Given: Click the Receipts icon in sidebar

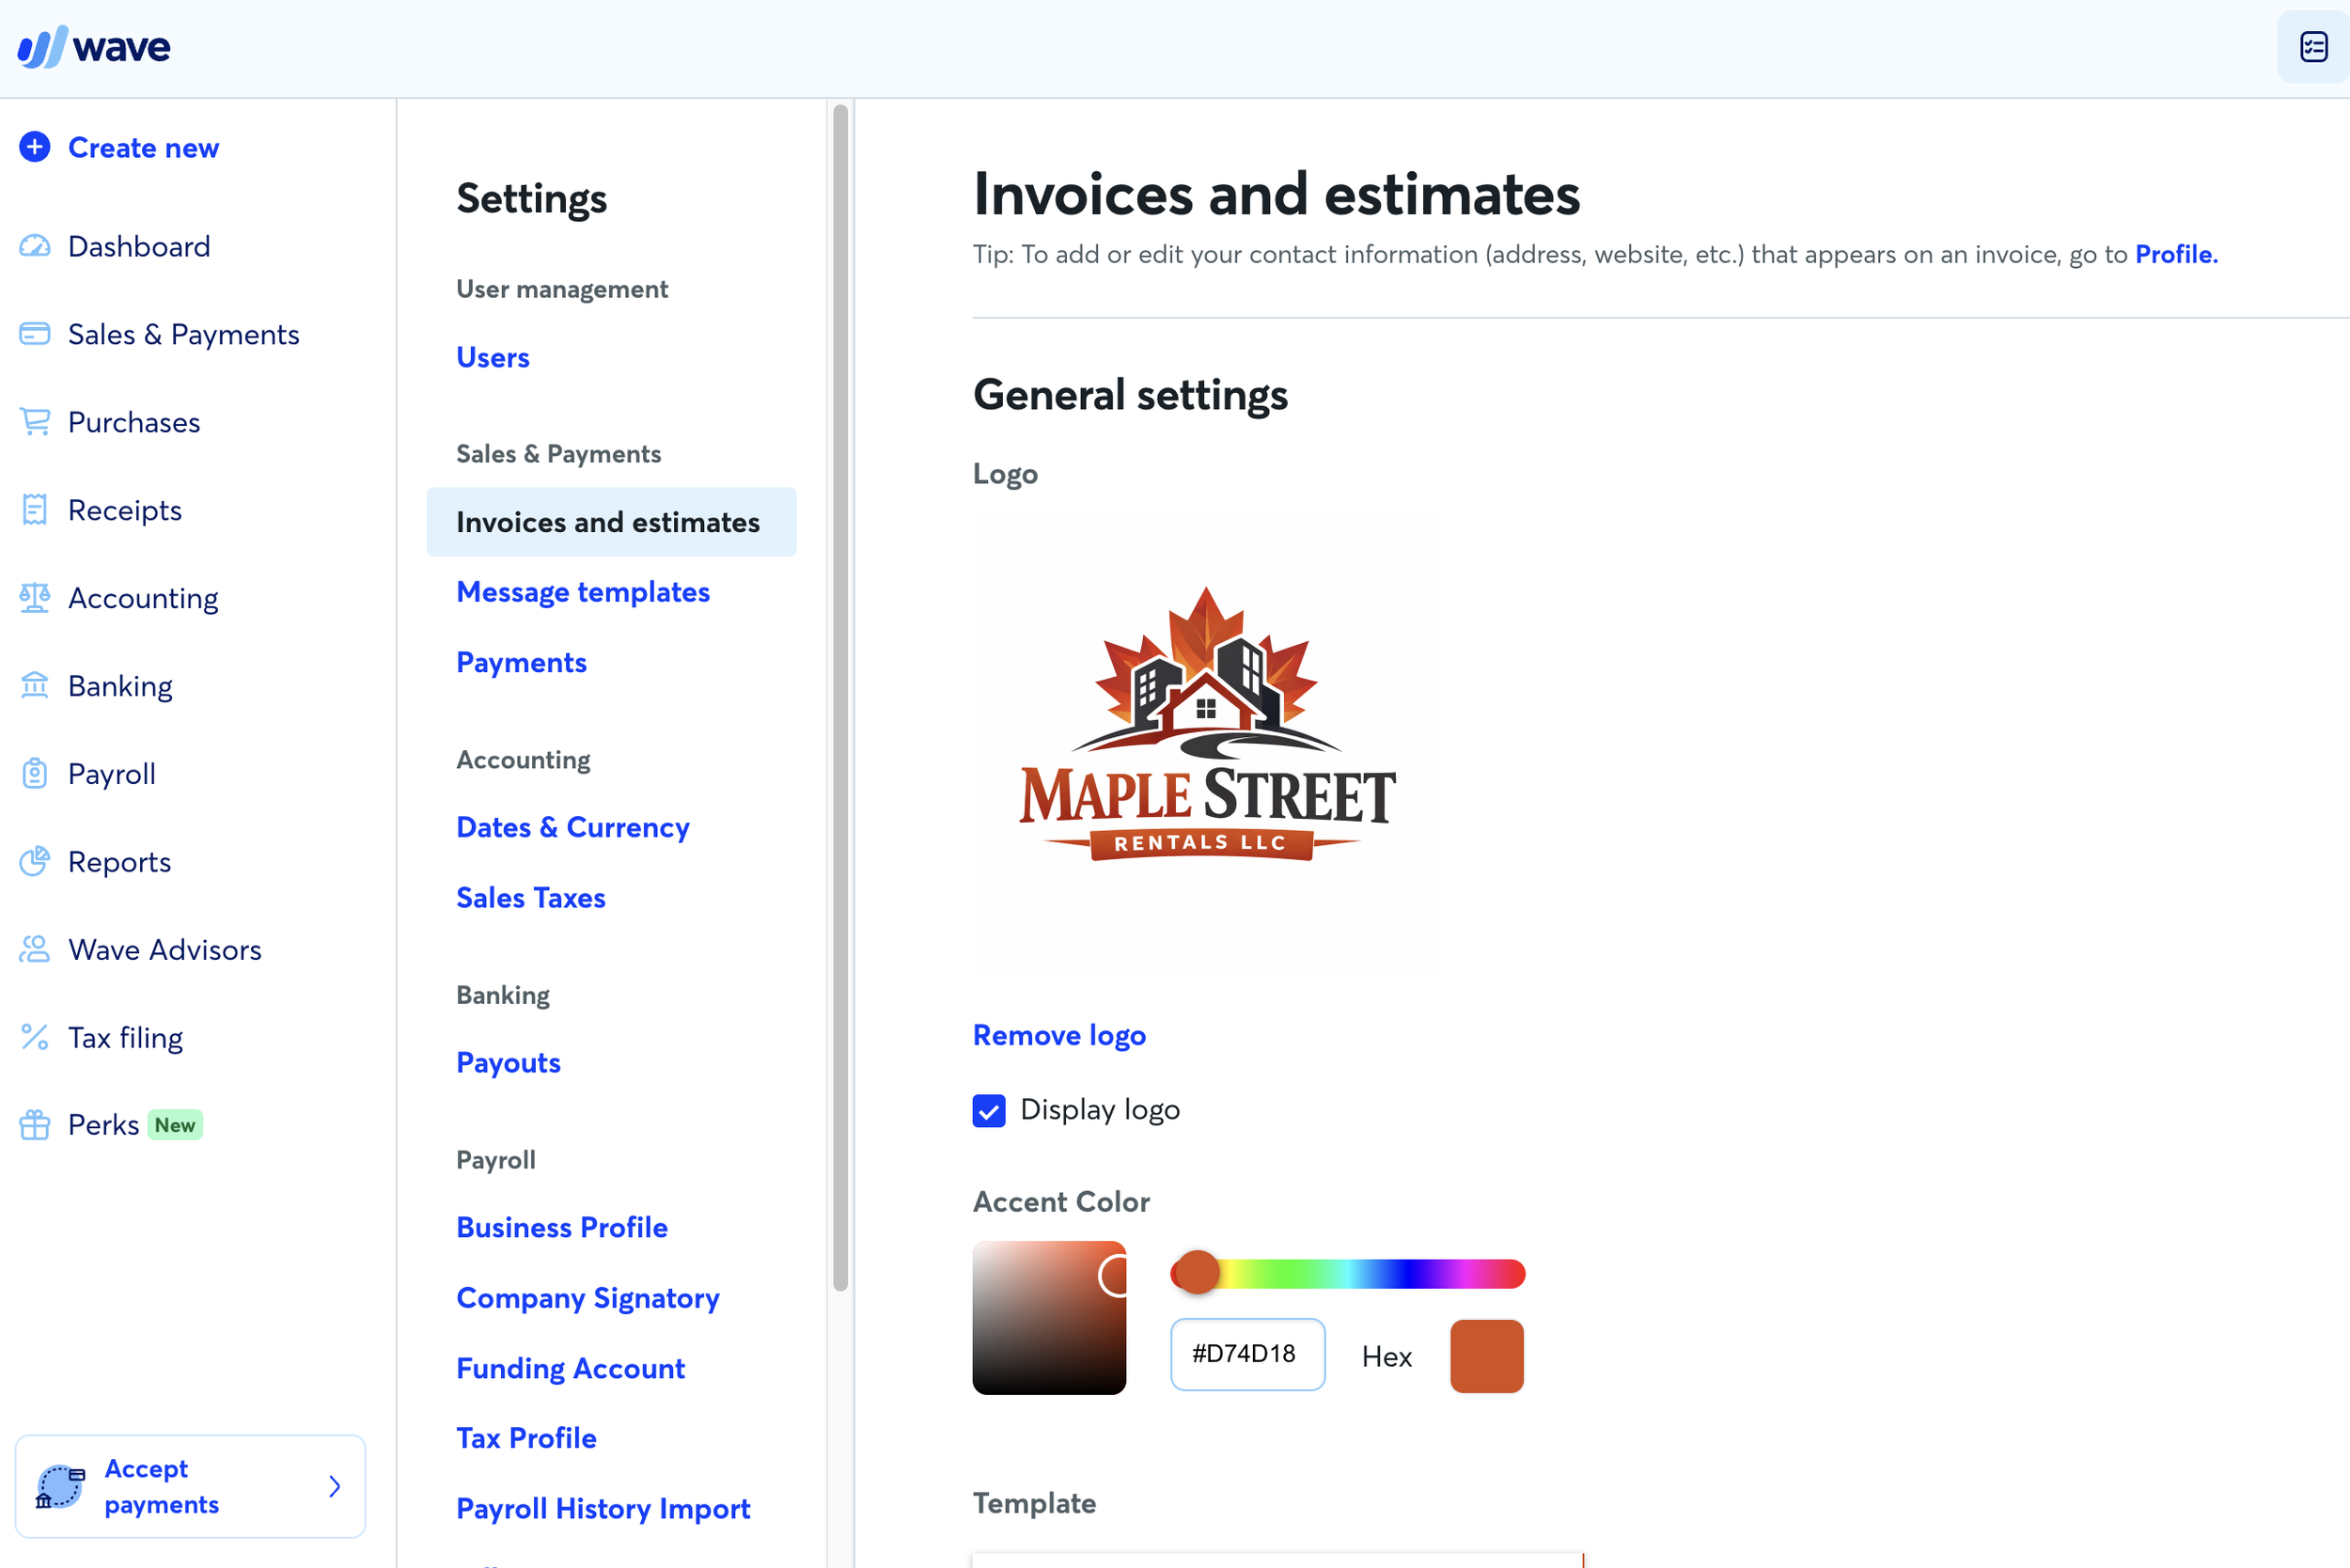Looking at the screenshot, I should 35,510.
